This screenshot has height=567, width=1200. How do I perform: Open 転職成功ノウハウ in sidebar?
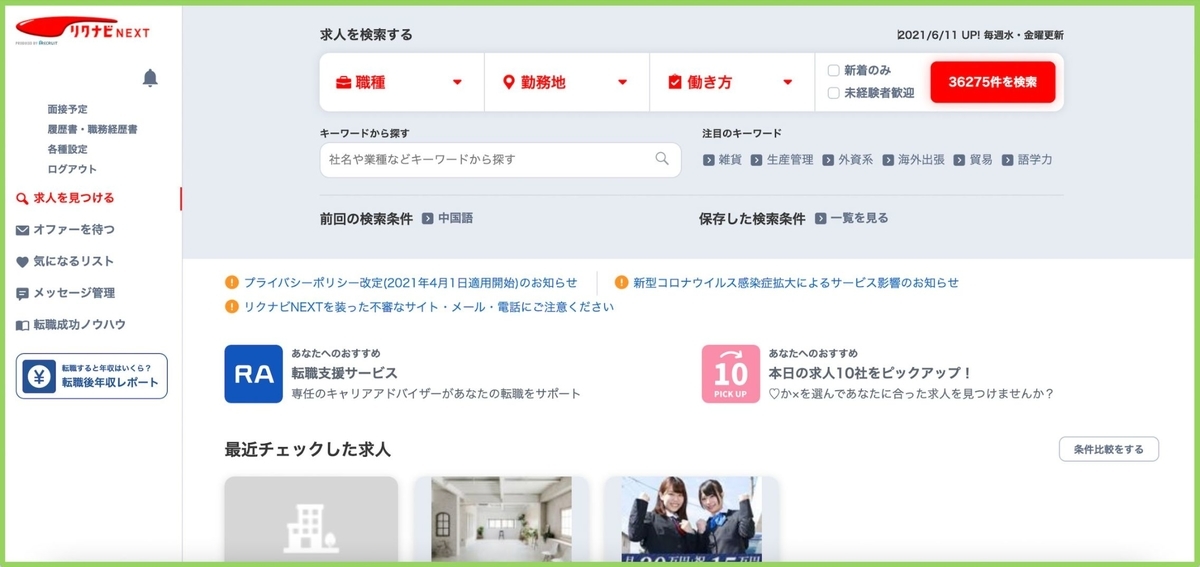(x=79, y=326)
